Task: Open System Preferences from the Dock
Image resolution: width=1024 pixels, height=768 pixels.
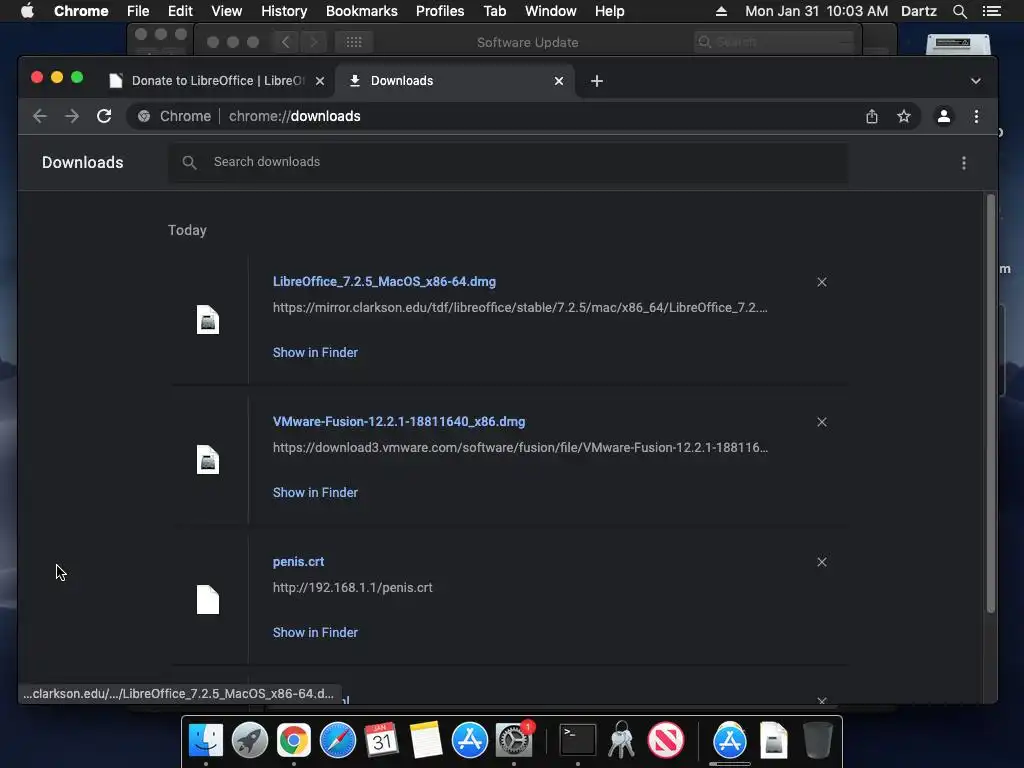Action: (514, 740)
